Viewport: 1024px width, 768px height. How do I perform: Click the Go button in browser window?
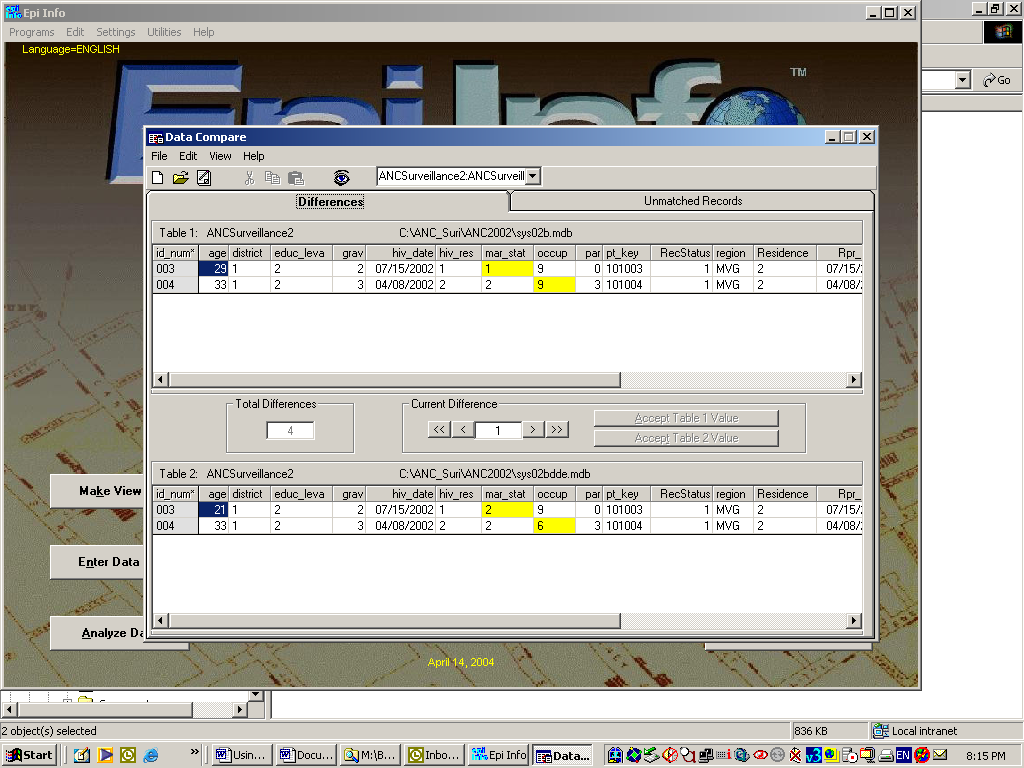pos(997,80)
